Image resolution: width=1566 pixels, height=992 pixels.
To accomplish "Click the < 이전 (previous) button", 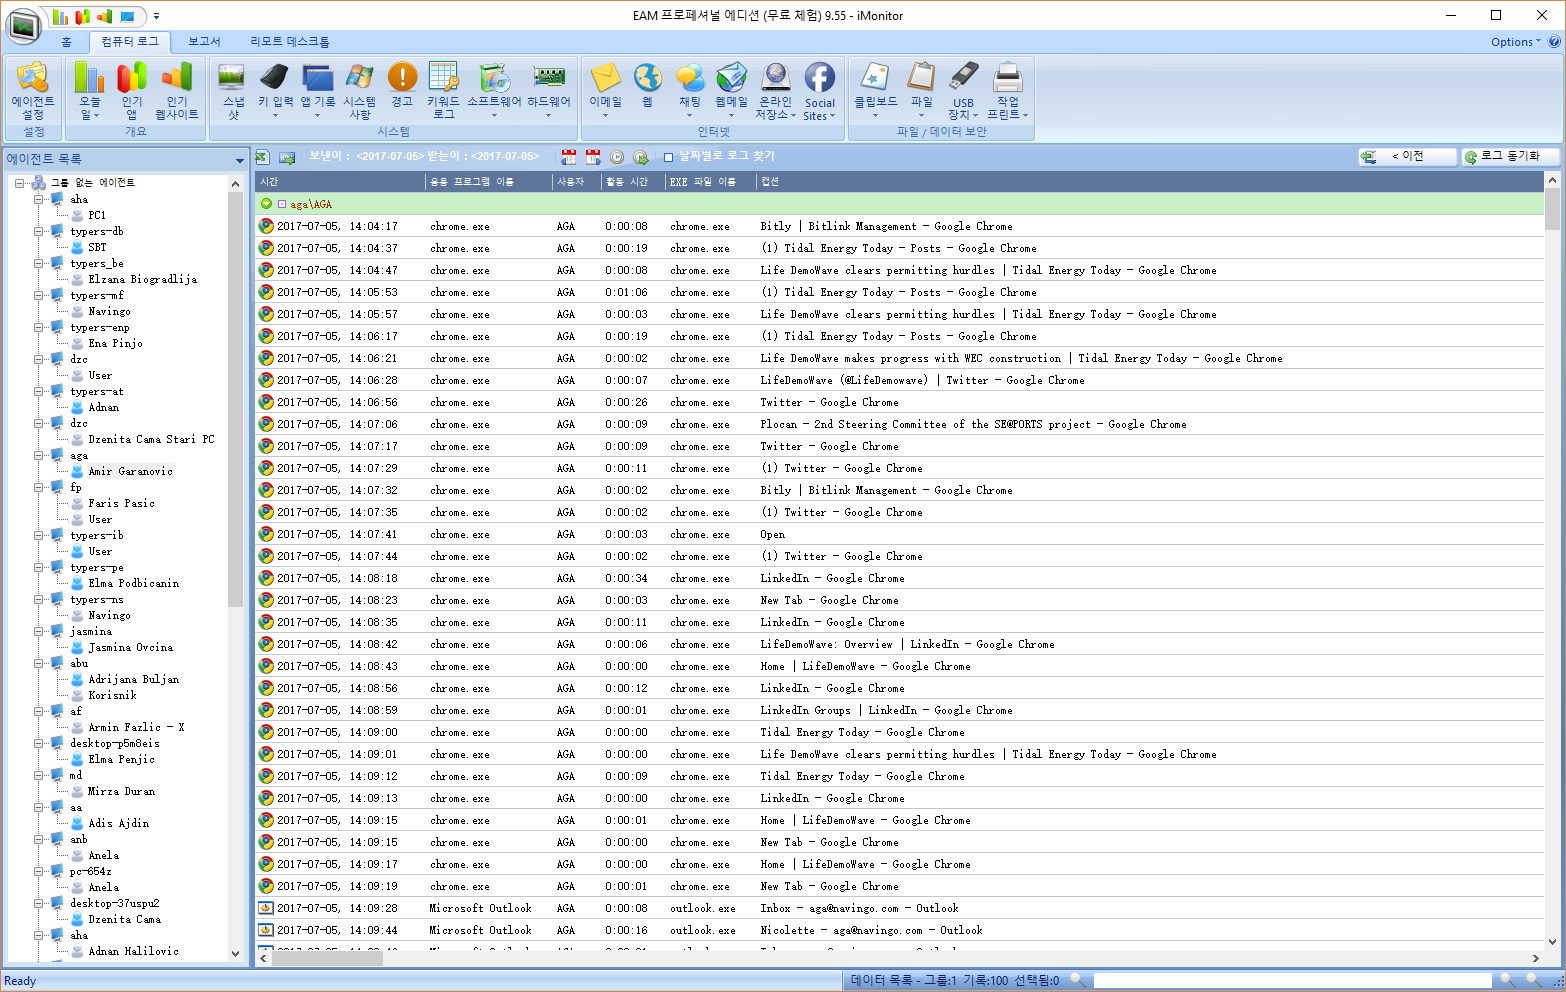I will (x=1407, y=156).
